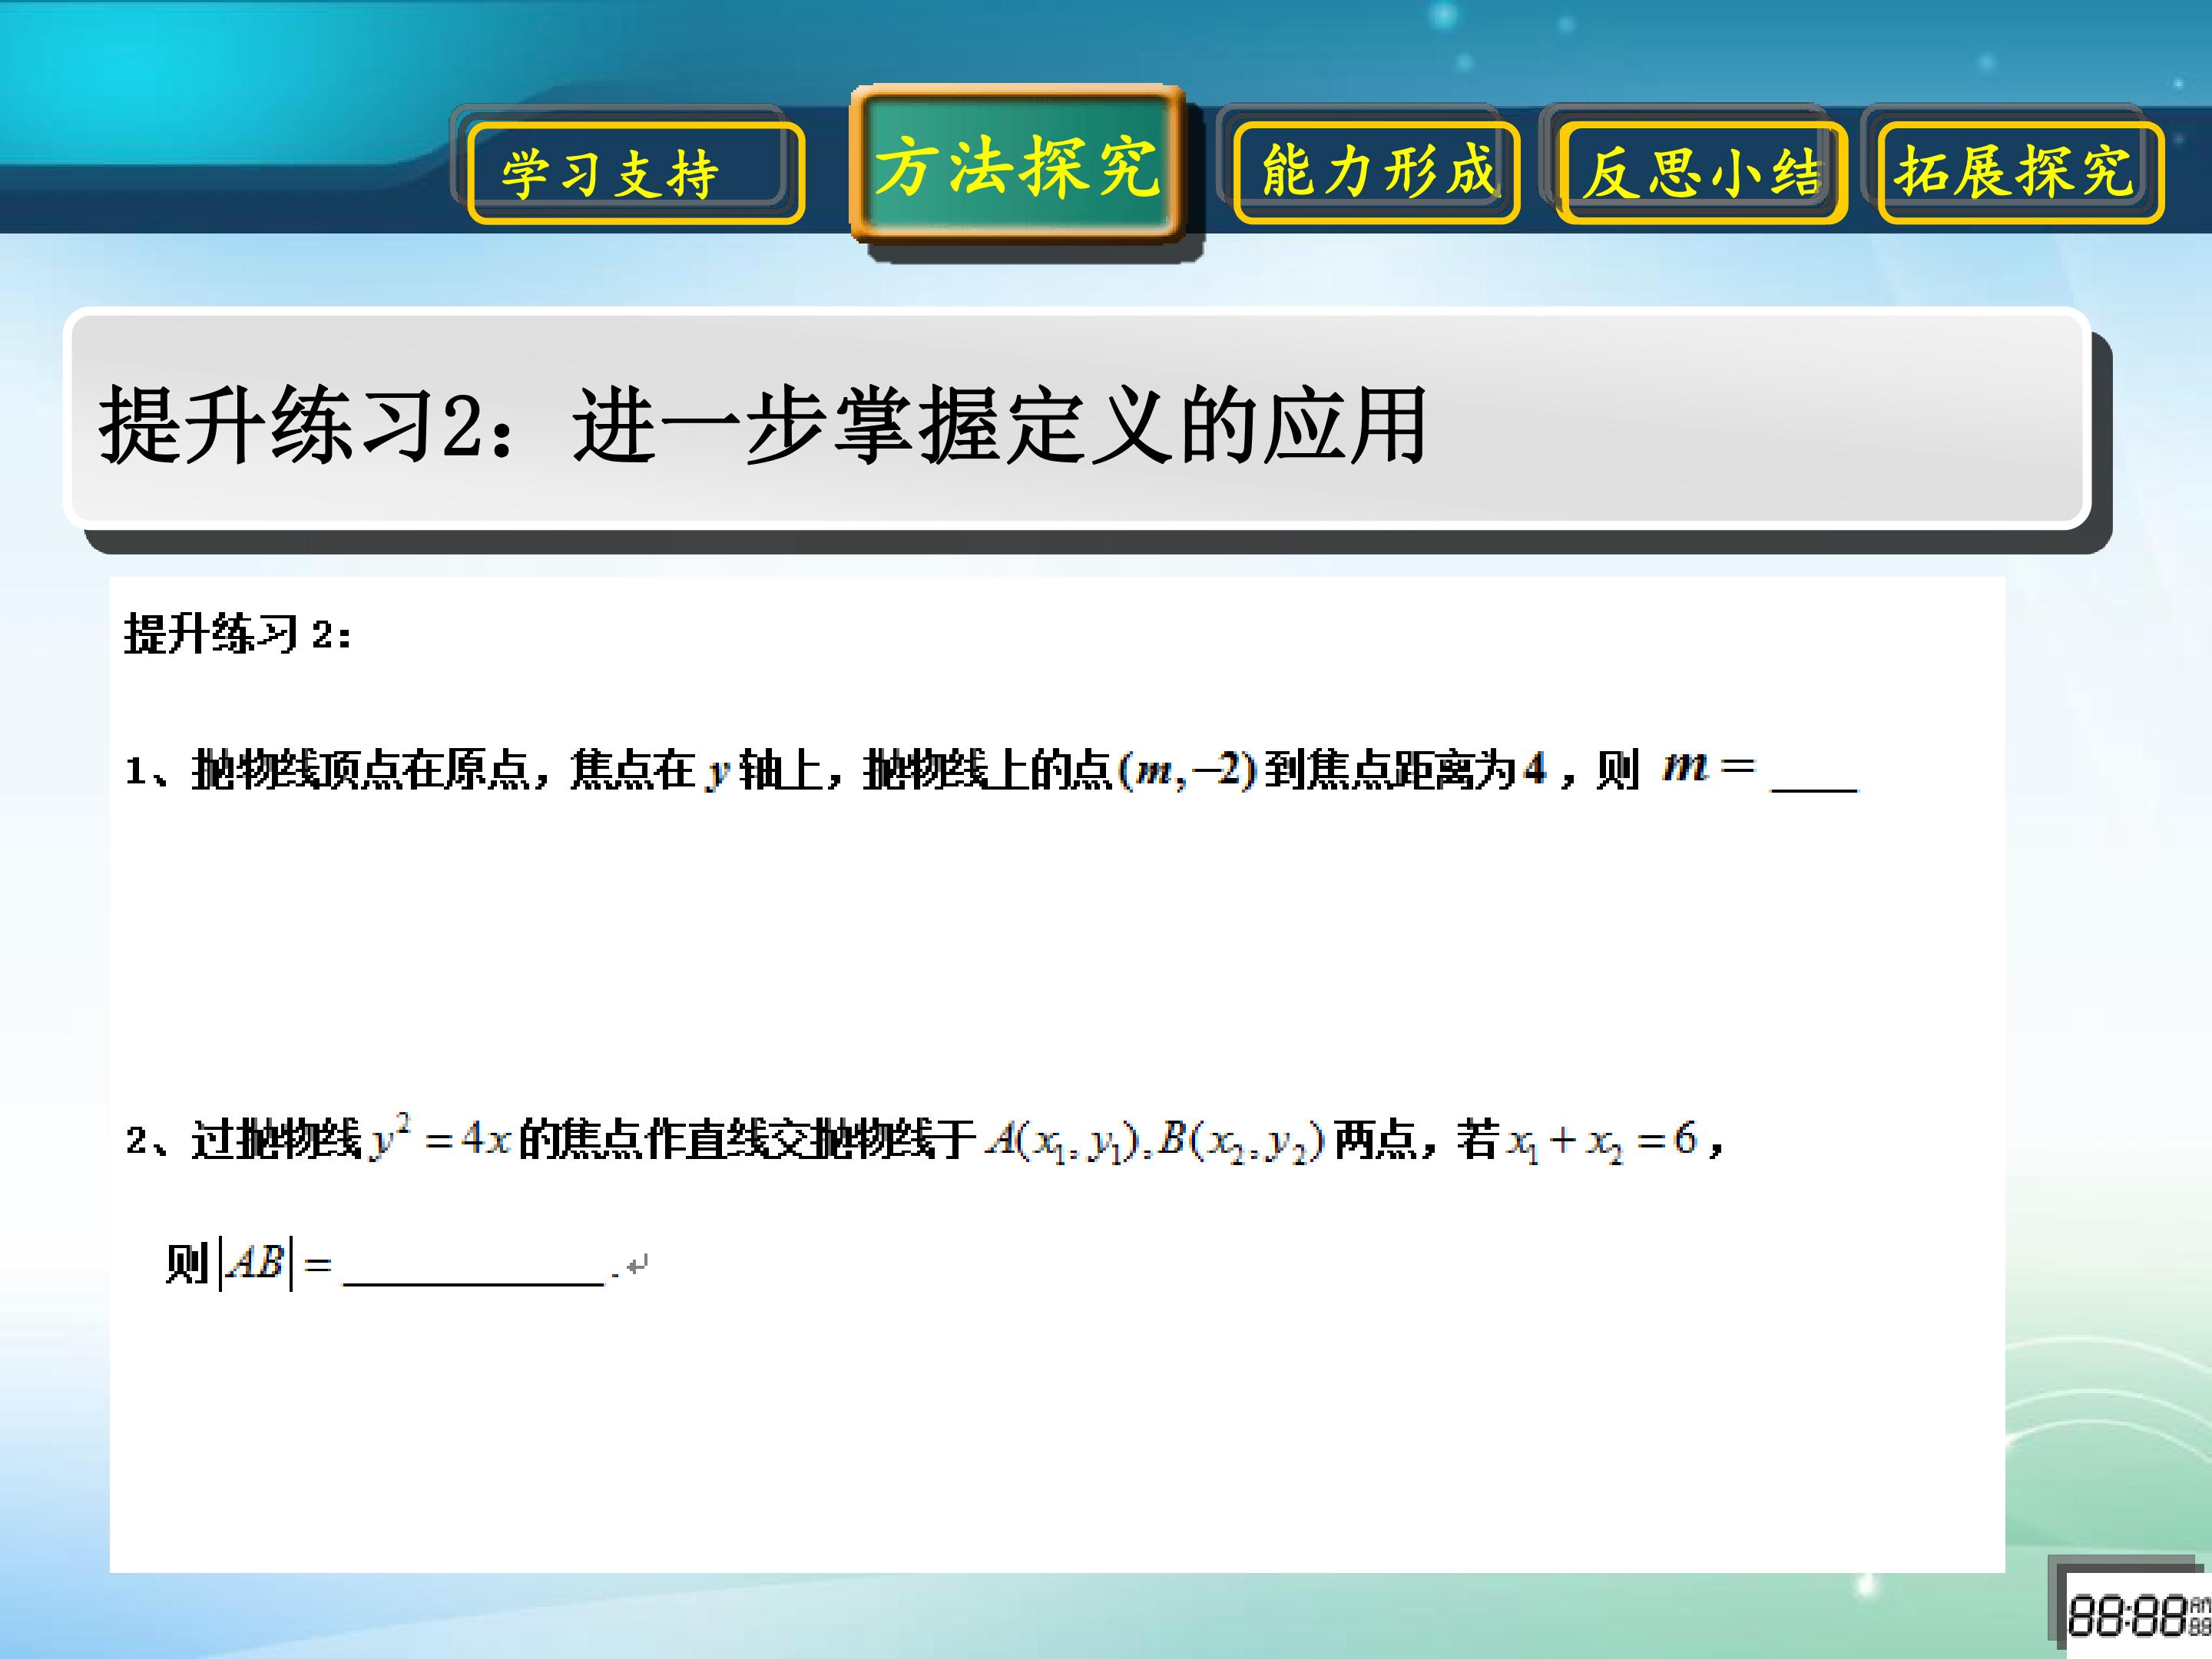The height and width of the screenshot is (1659, 2212).
Task: Click the y²=4x equation in question 2
Action: (x=441, y=1139)
